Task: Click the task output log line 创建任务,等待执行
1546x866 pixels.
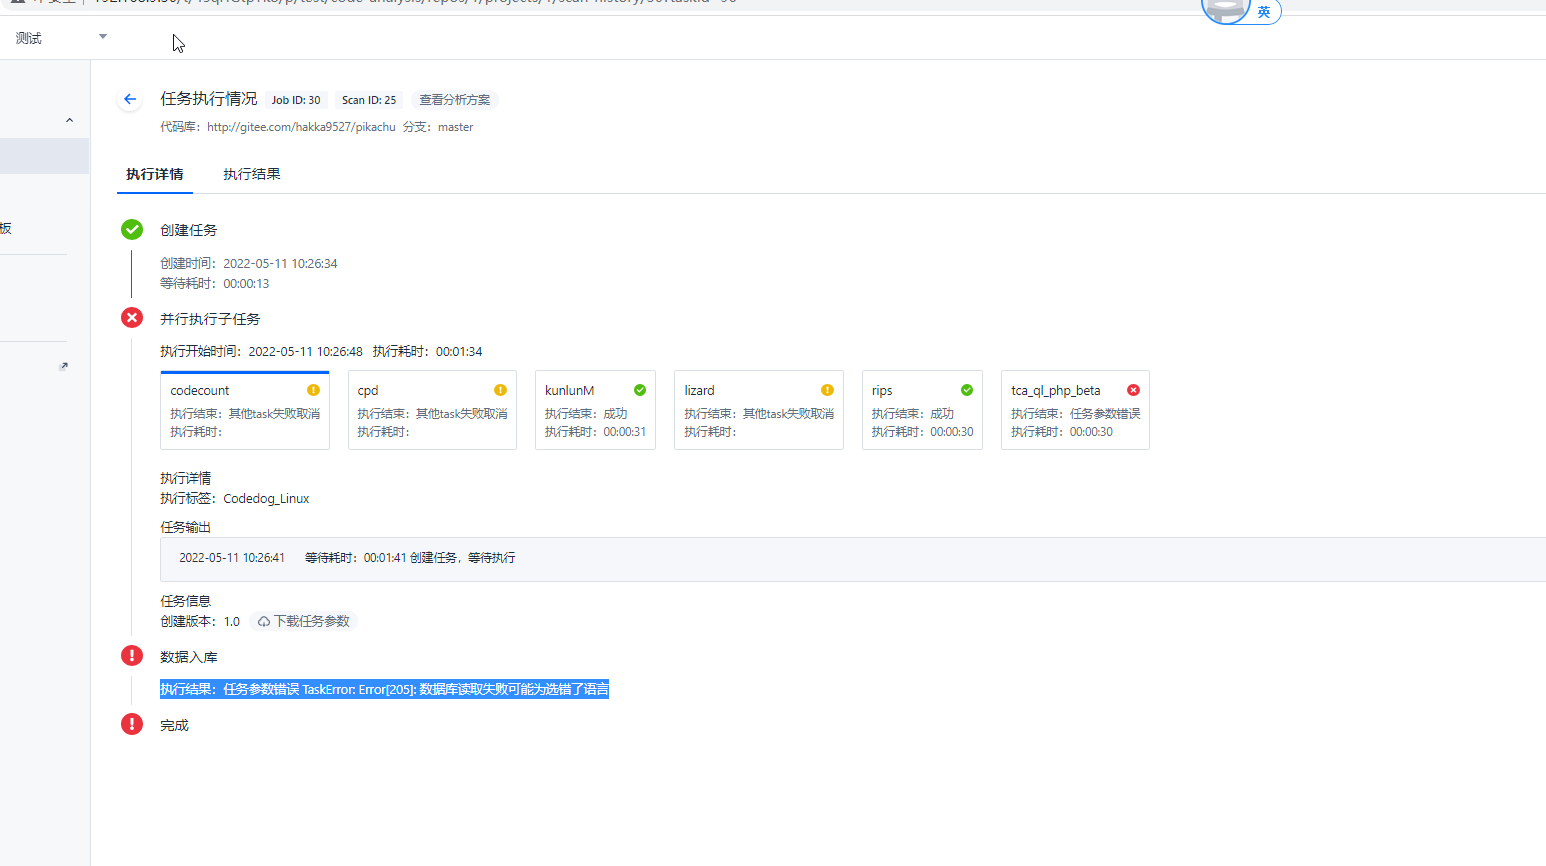Action: pyautogui.click(x=347, y=558)
